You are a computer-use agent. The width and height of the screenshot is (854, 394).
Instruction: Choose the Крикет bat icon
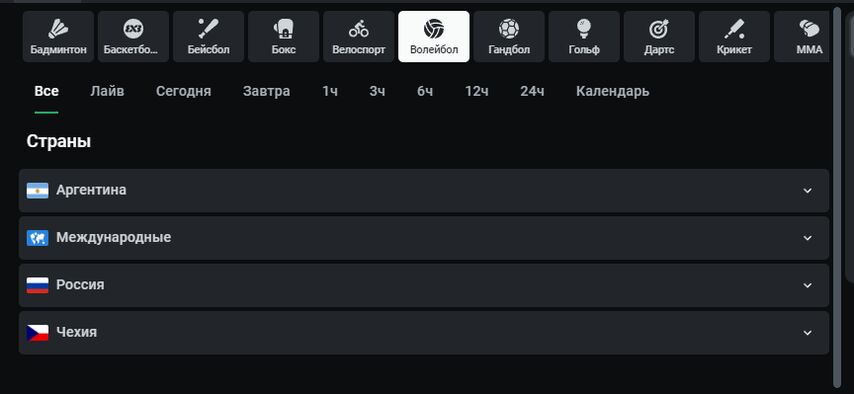[734, 28]
